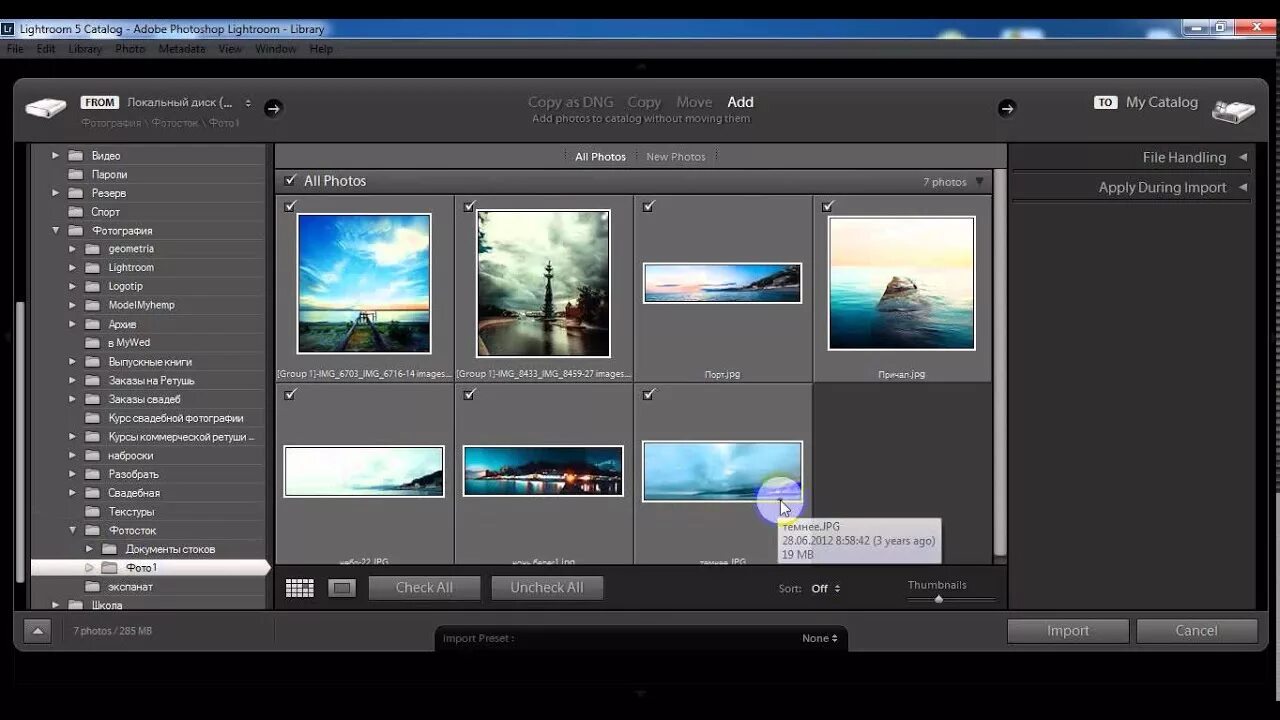
Task: Click the folder icon next to Спорт
Action: click(75, 212)
